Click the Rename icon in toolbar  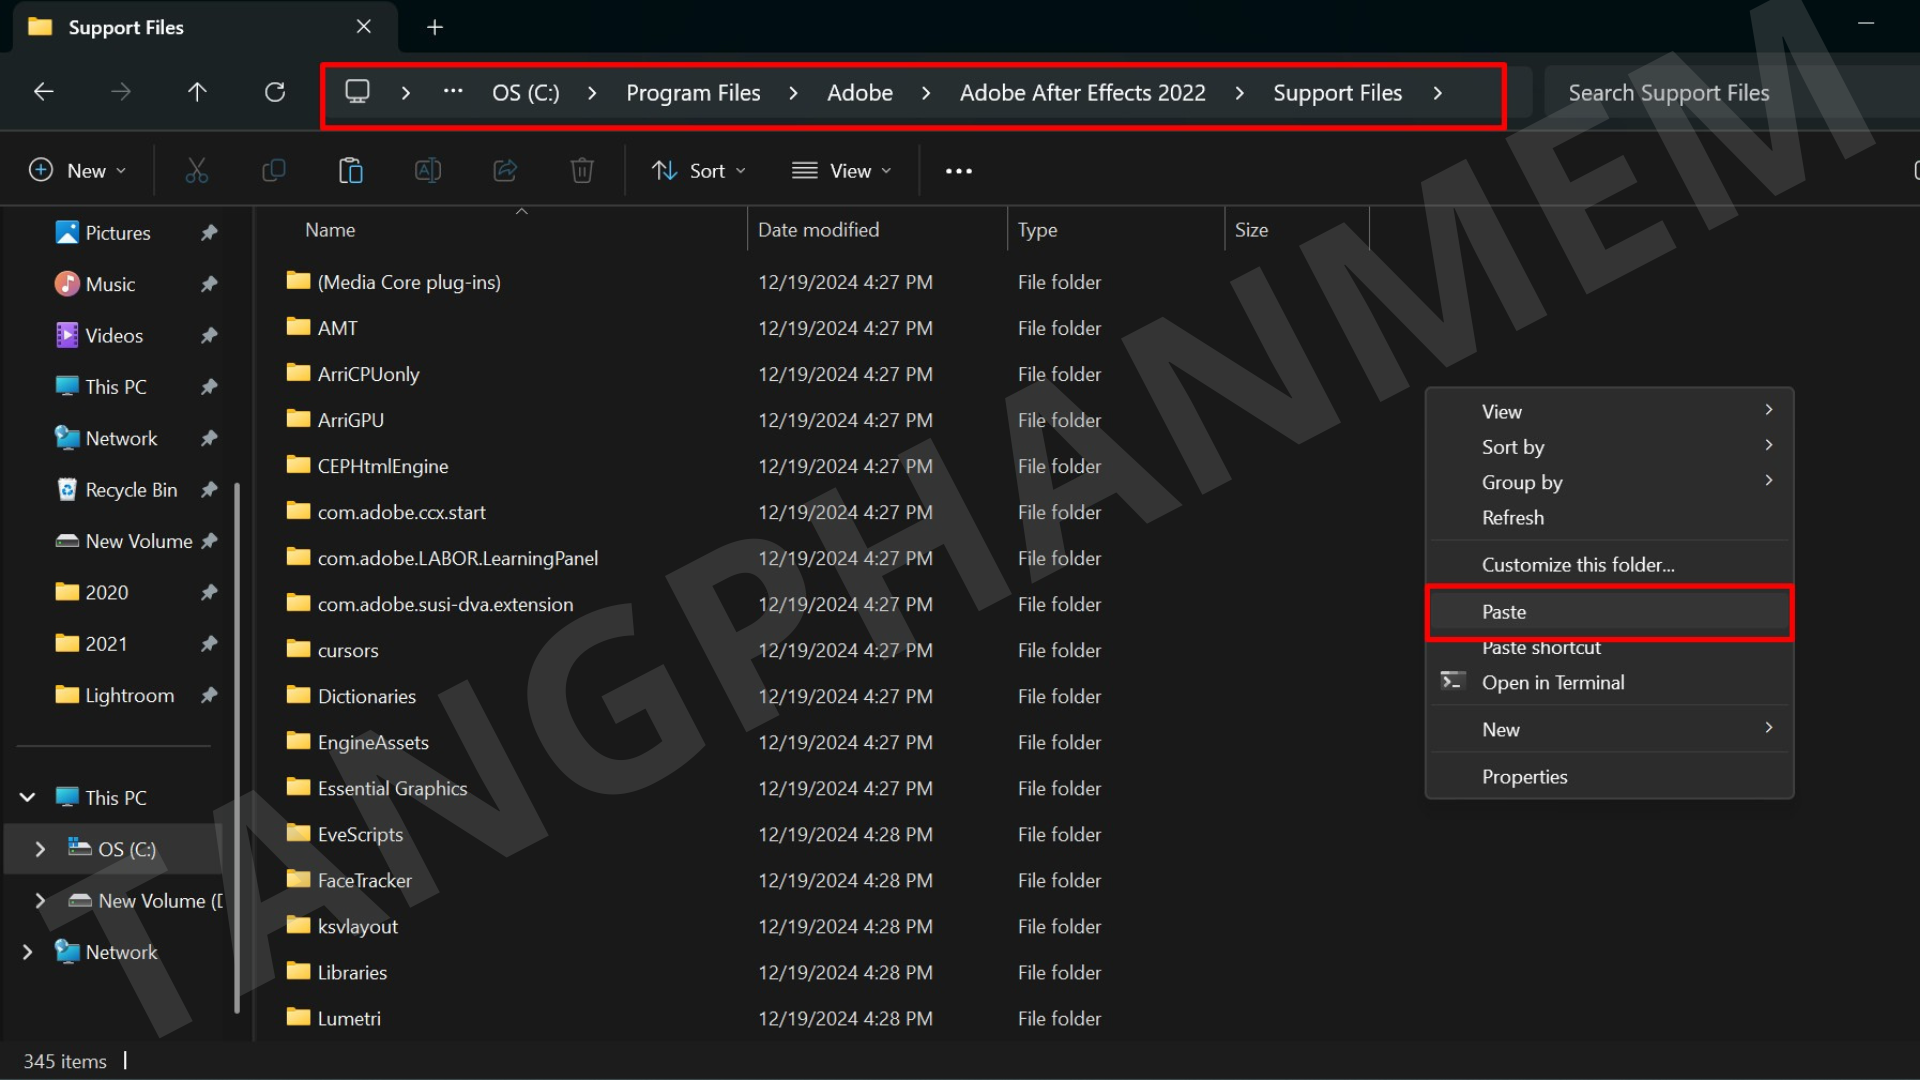428,171
